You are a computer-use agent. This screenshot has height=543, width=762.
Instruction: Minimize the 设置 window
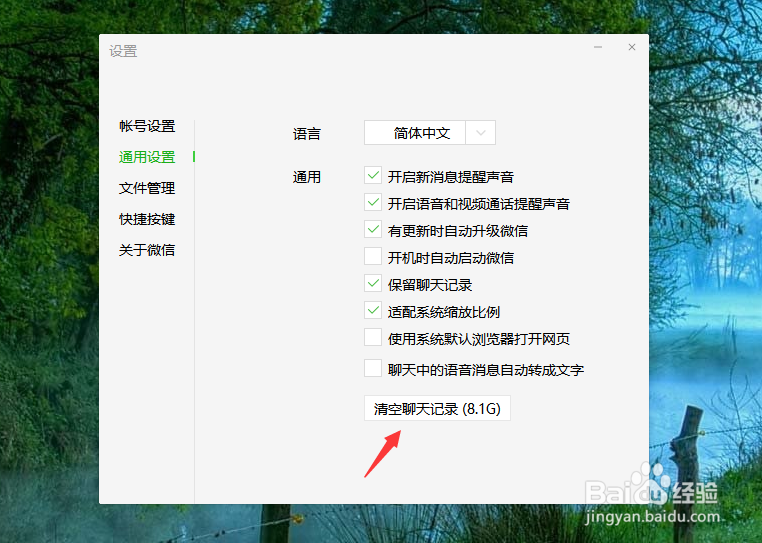tap(598, 47)
